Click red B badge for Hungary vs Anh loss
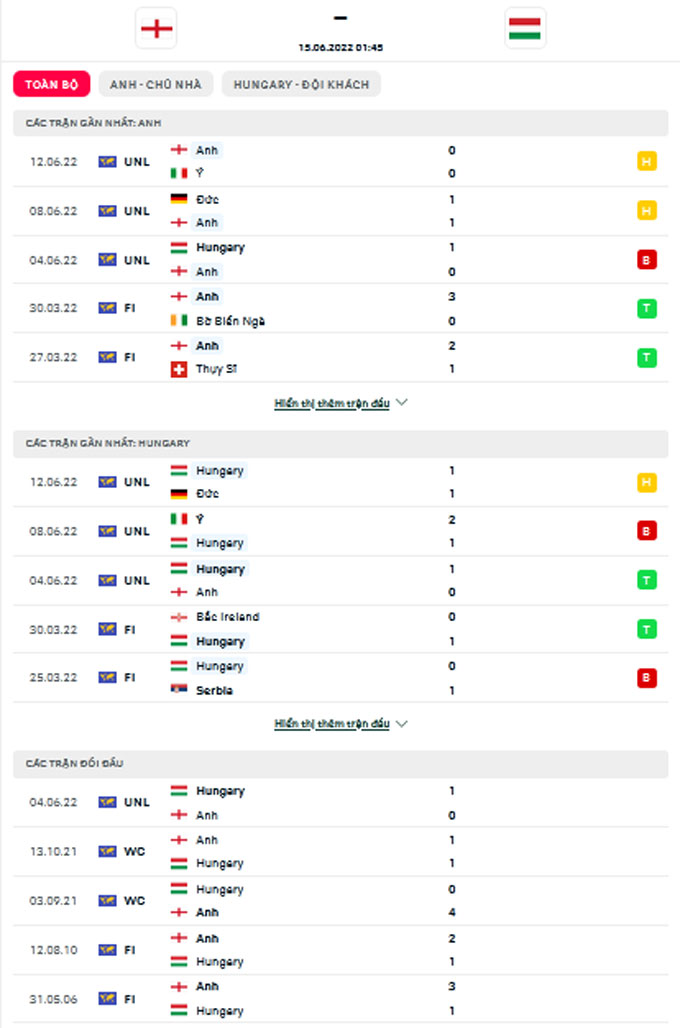The height and width of the screenshot is (1028, 680). (646, 260)
